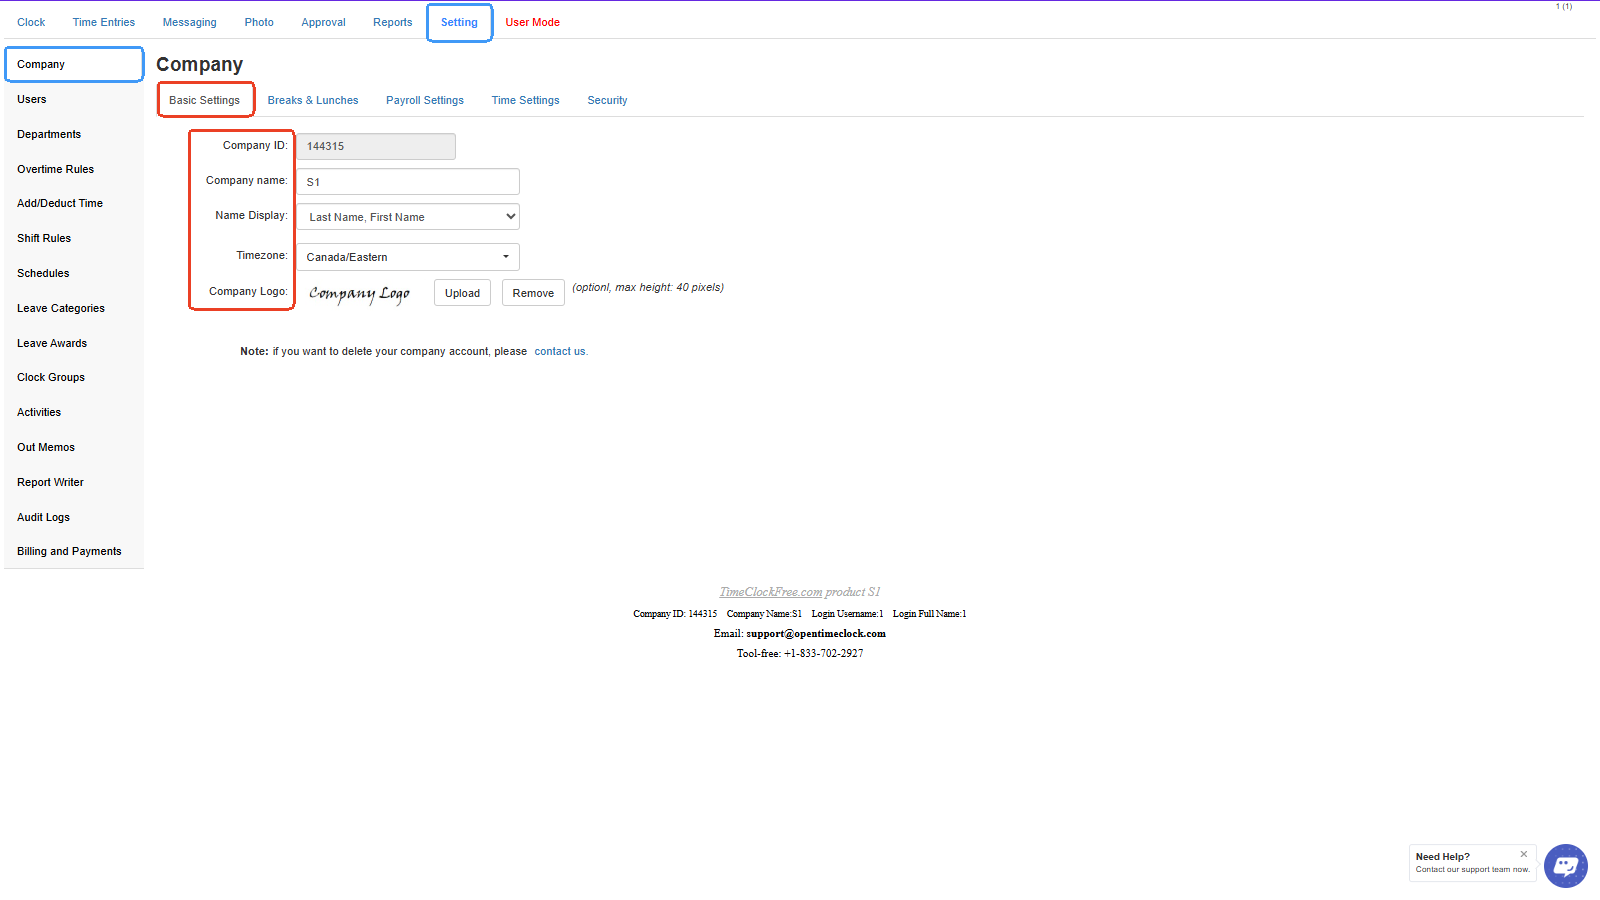
Task: Open the Timezone dropdown
Action: (408, 257)
